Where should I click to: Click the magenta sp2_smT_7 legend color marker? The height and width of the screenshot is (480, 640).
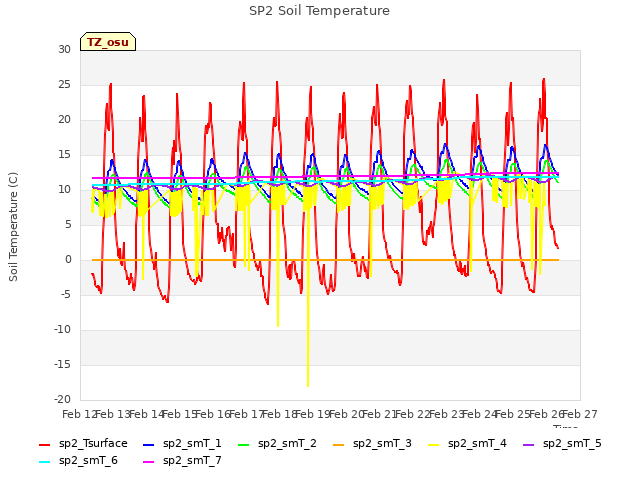coord(149,462)
